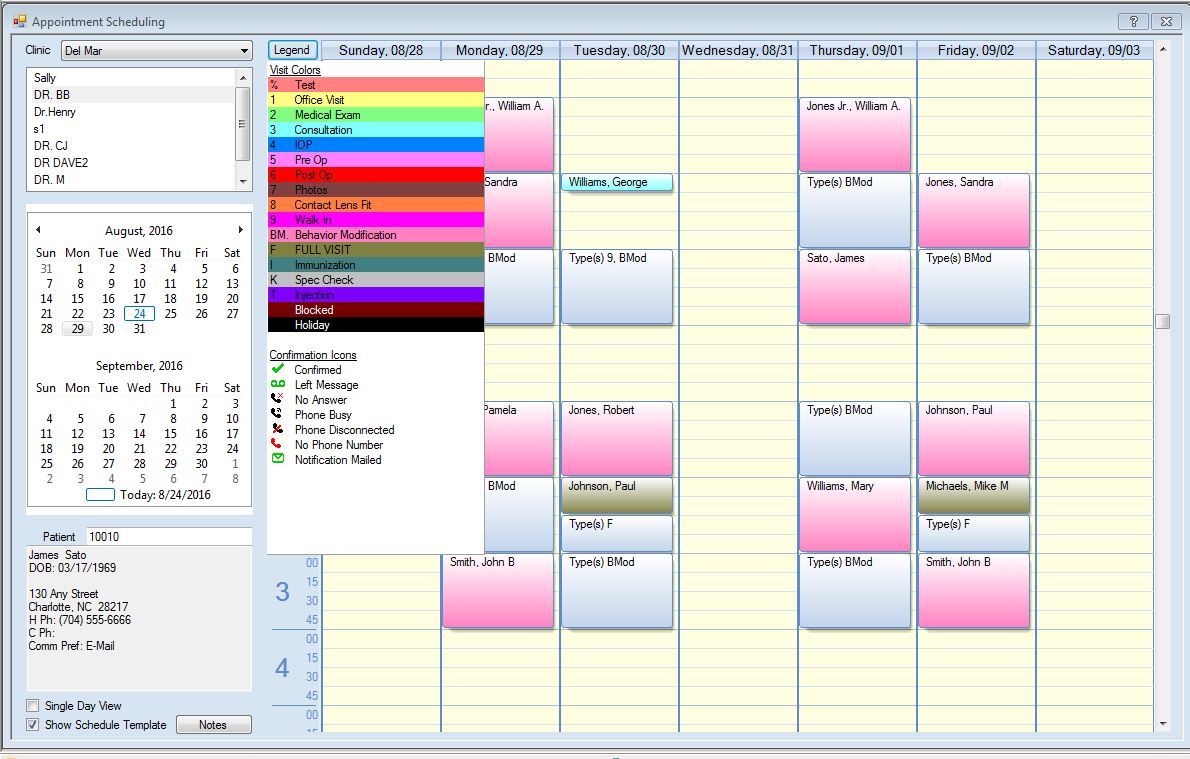Click the Office Visit yellow color row

pos(376,99)
